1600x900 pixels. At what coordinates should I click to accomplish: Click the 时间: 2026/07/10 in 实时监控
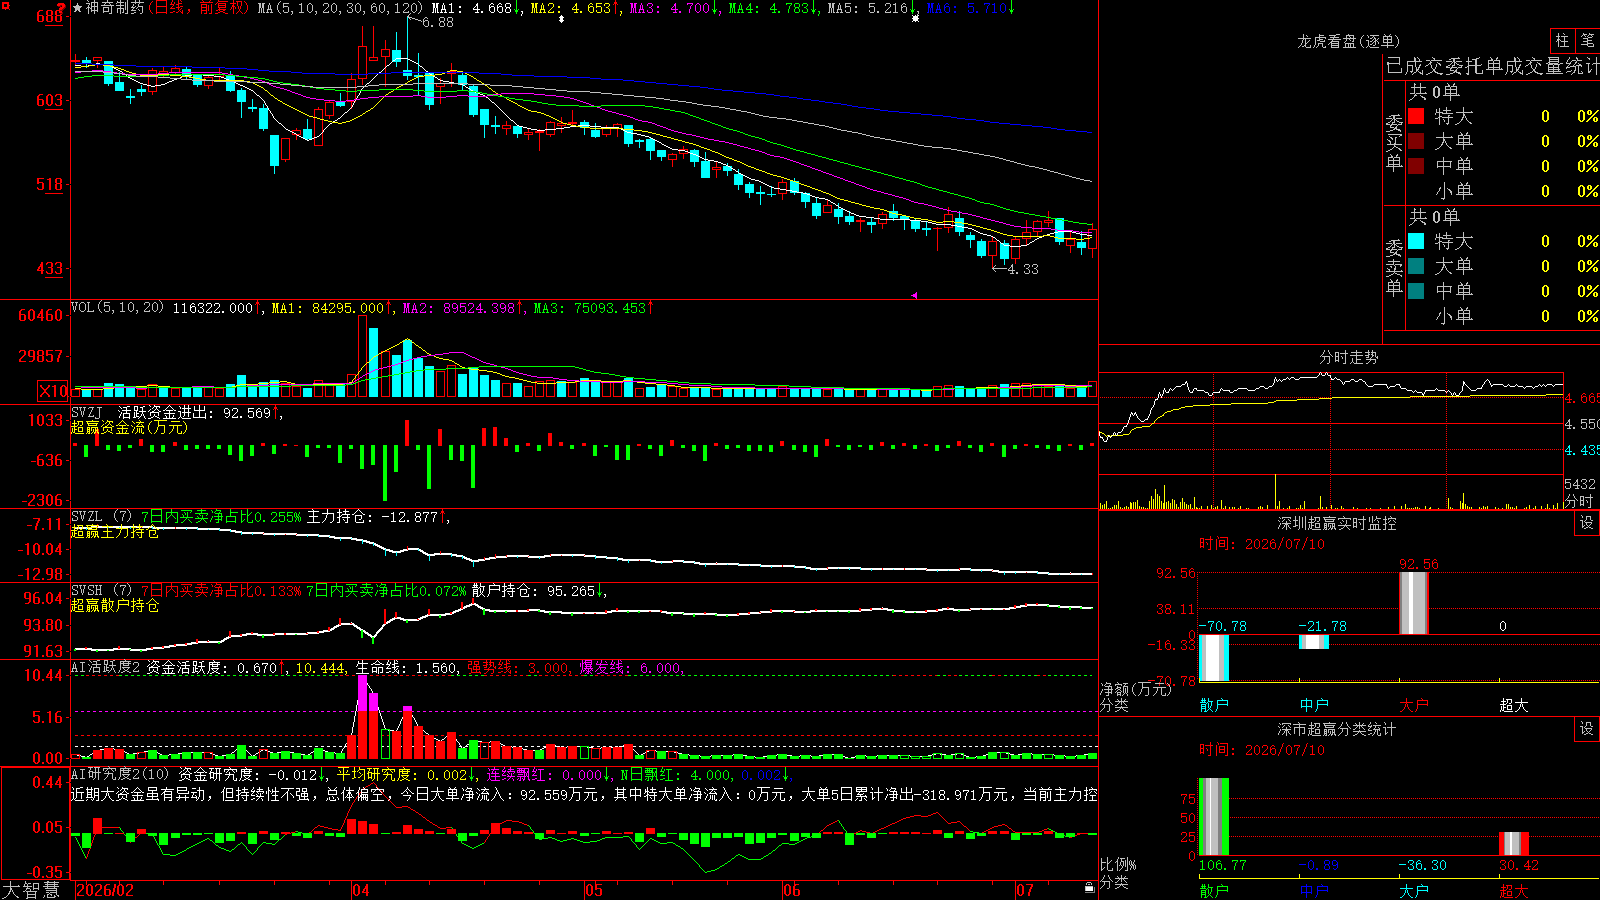[x=1262, y=544]
